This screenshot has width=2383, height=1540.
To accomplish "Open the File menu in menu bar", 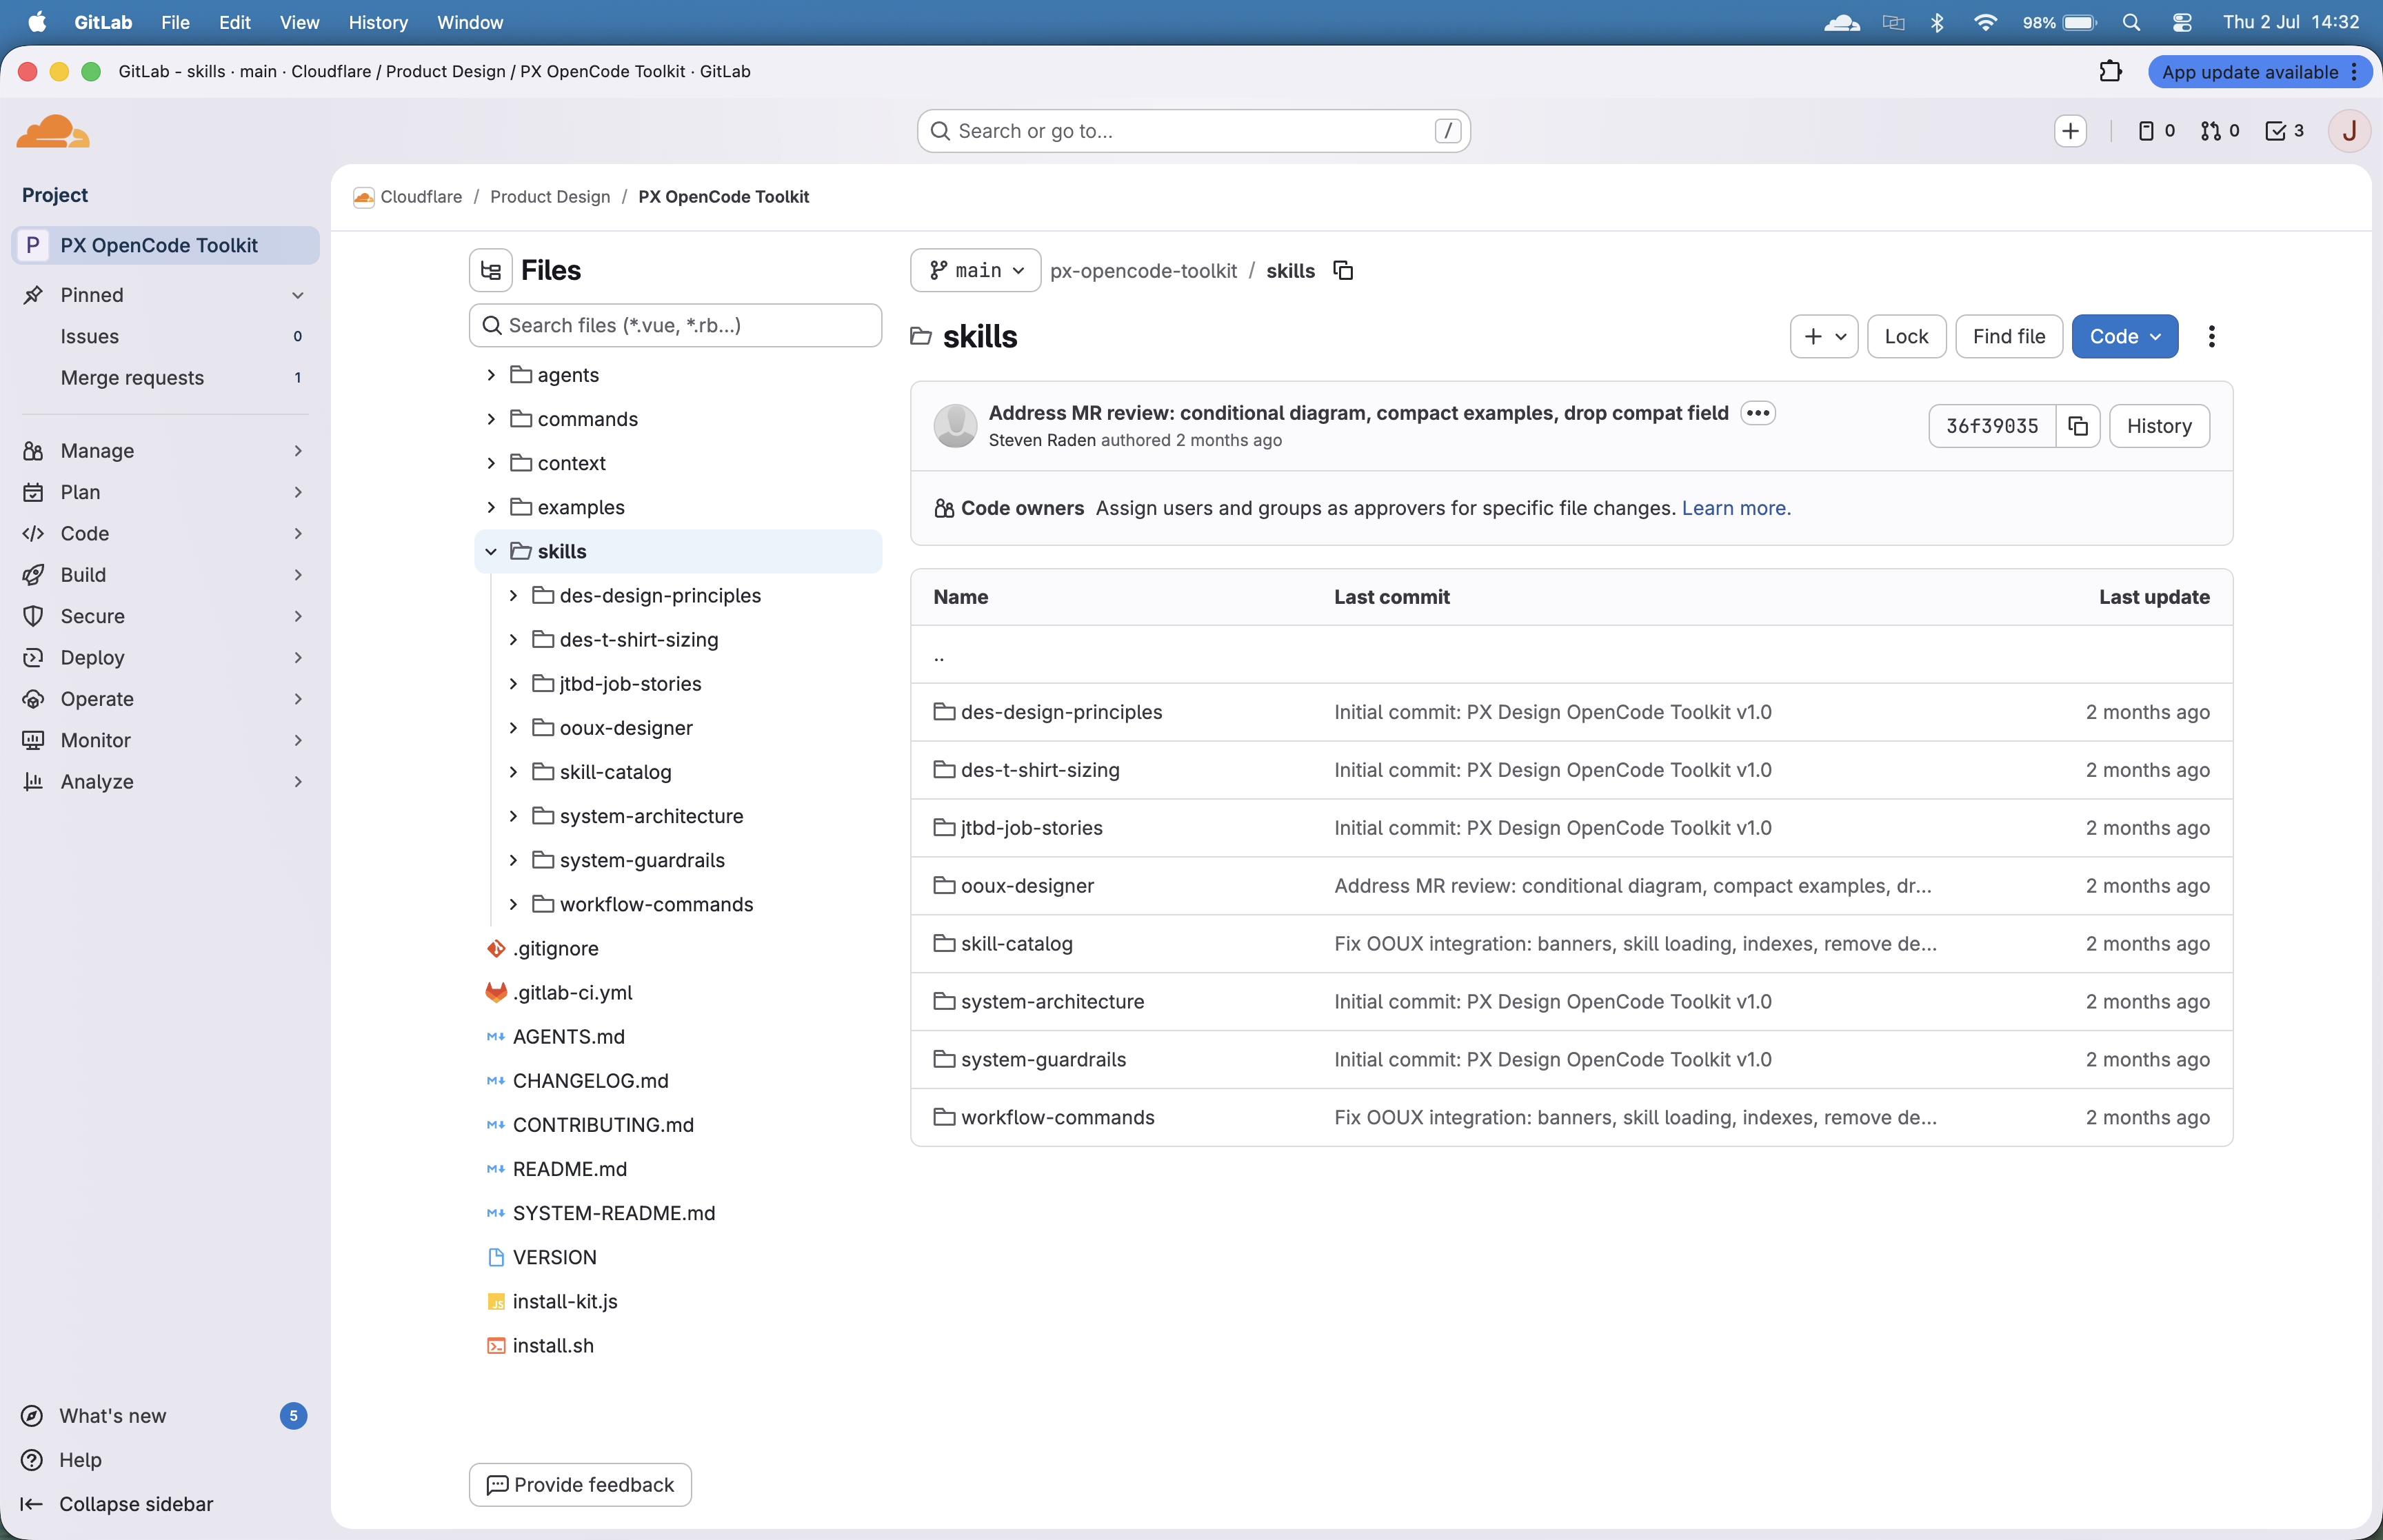I will (x=175, y=22).
